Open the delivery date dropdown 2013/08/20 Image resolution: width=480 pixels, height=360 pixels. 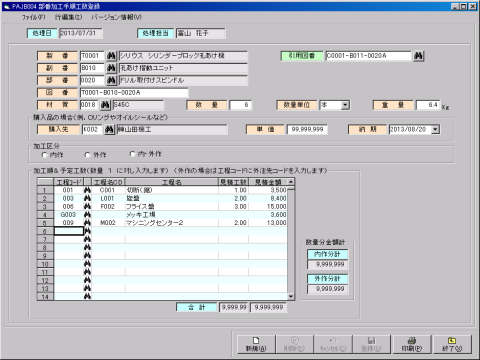(x=435, y=129)
